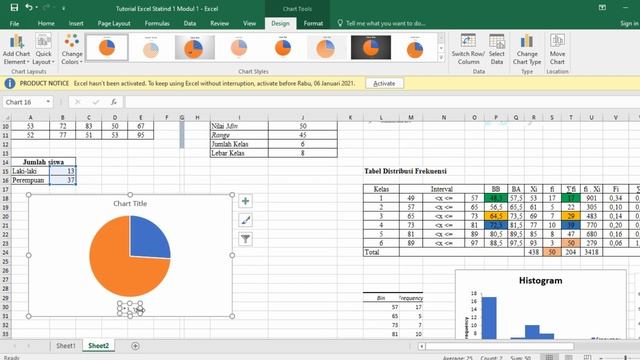This screenshot has width=640, height=360.
Task: Click the orange pie chart slice
Action: point(118,265)
